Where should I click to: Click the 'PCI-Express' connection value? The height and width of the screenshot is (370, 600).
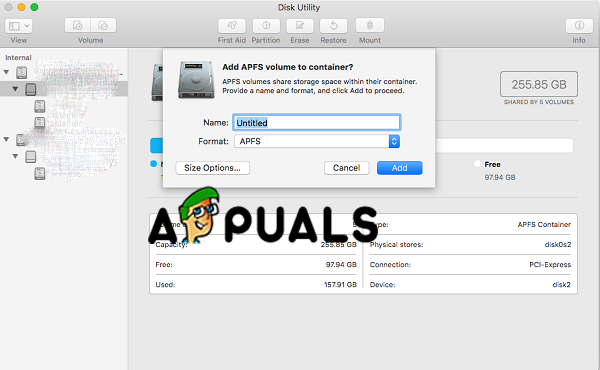550,264
